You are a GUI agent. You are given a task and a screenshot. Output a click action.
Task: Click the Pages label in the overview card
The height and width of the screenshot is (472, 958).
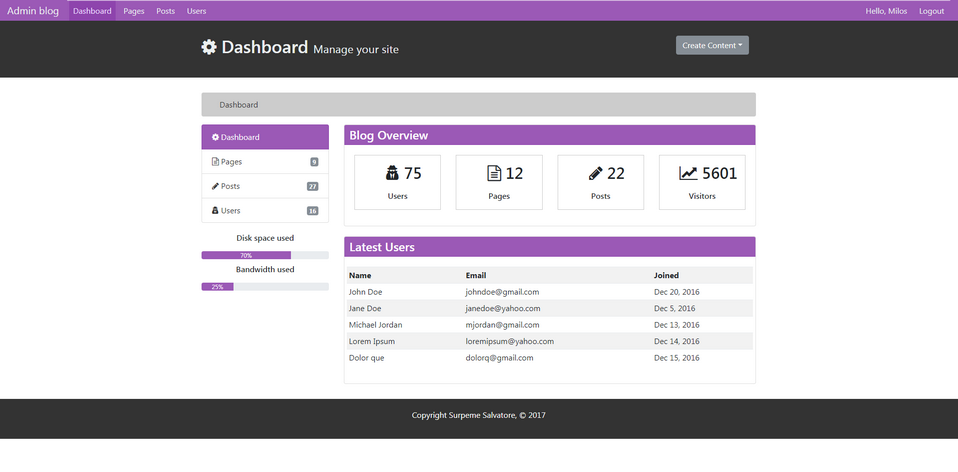[499, 196]
